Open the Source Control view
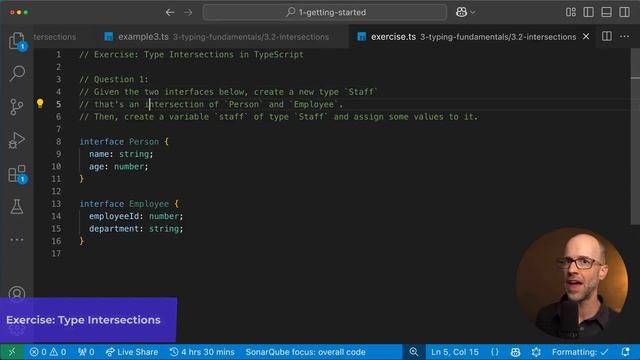Image resolution: width=640 pixels, height=360 pixels. pyautogui.click(x=17, y=107)
